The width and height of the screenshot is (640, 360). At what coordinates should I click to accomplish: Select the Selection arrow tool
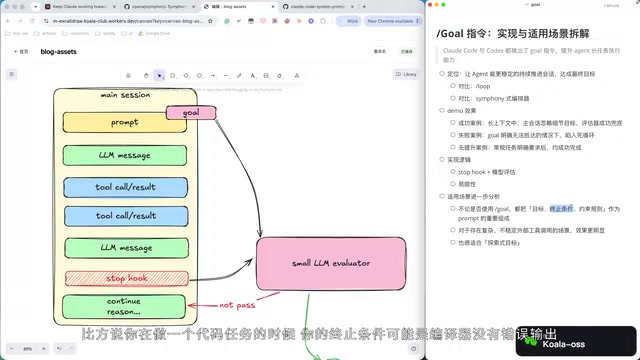(159, 76)
